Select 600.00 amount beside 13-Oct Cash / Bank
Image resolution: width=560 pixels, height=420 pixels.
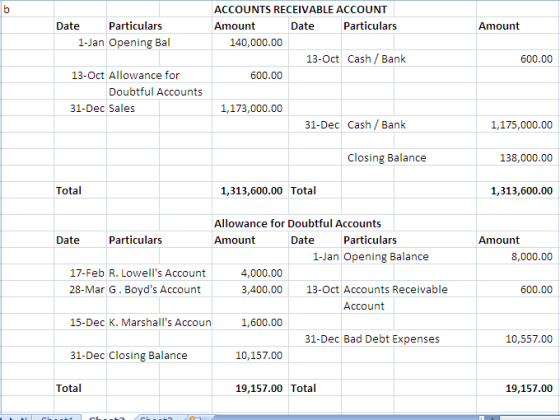[536, 59]
